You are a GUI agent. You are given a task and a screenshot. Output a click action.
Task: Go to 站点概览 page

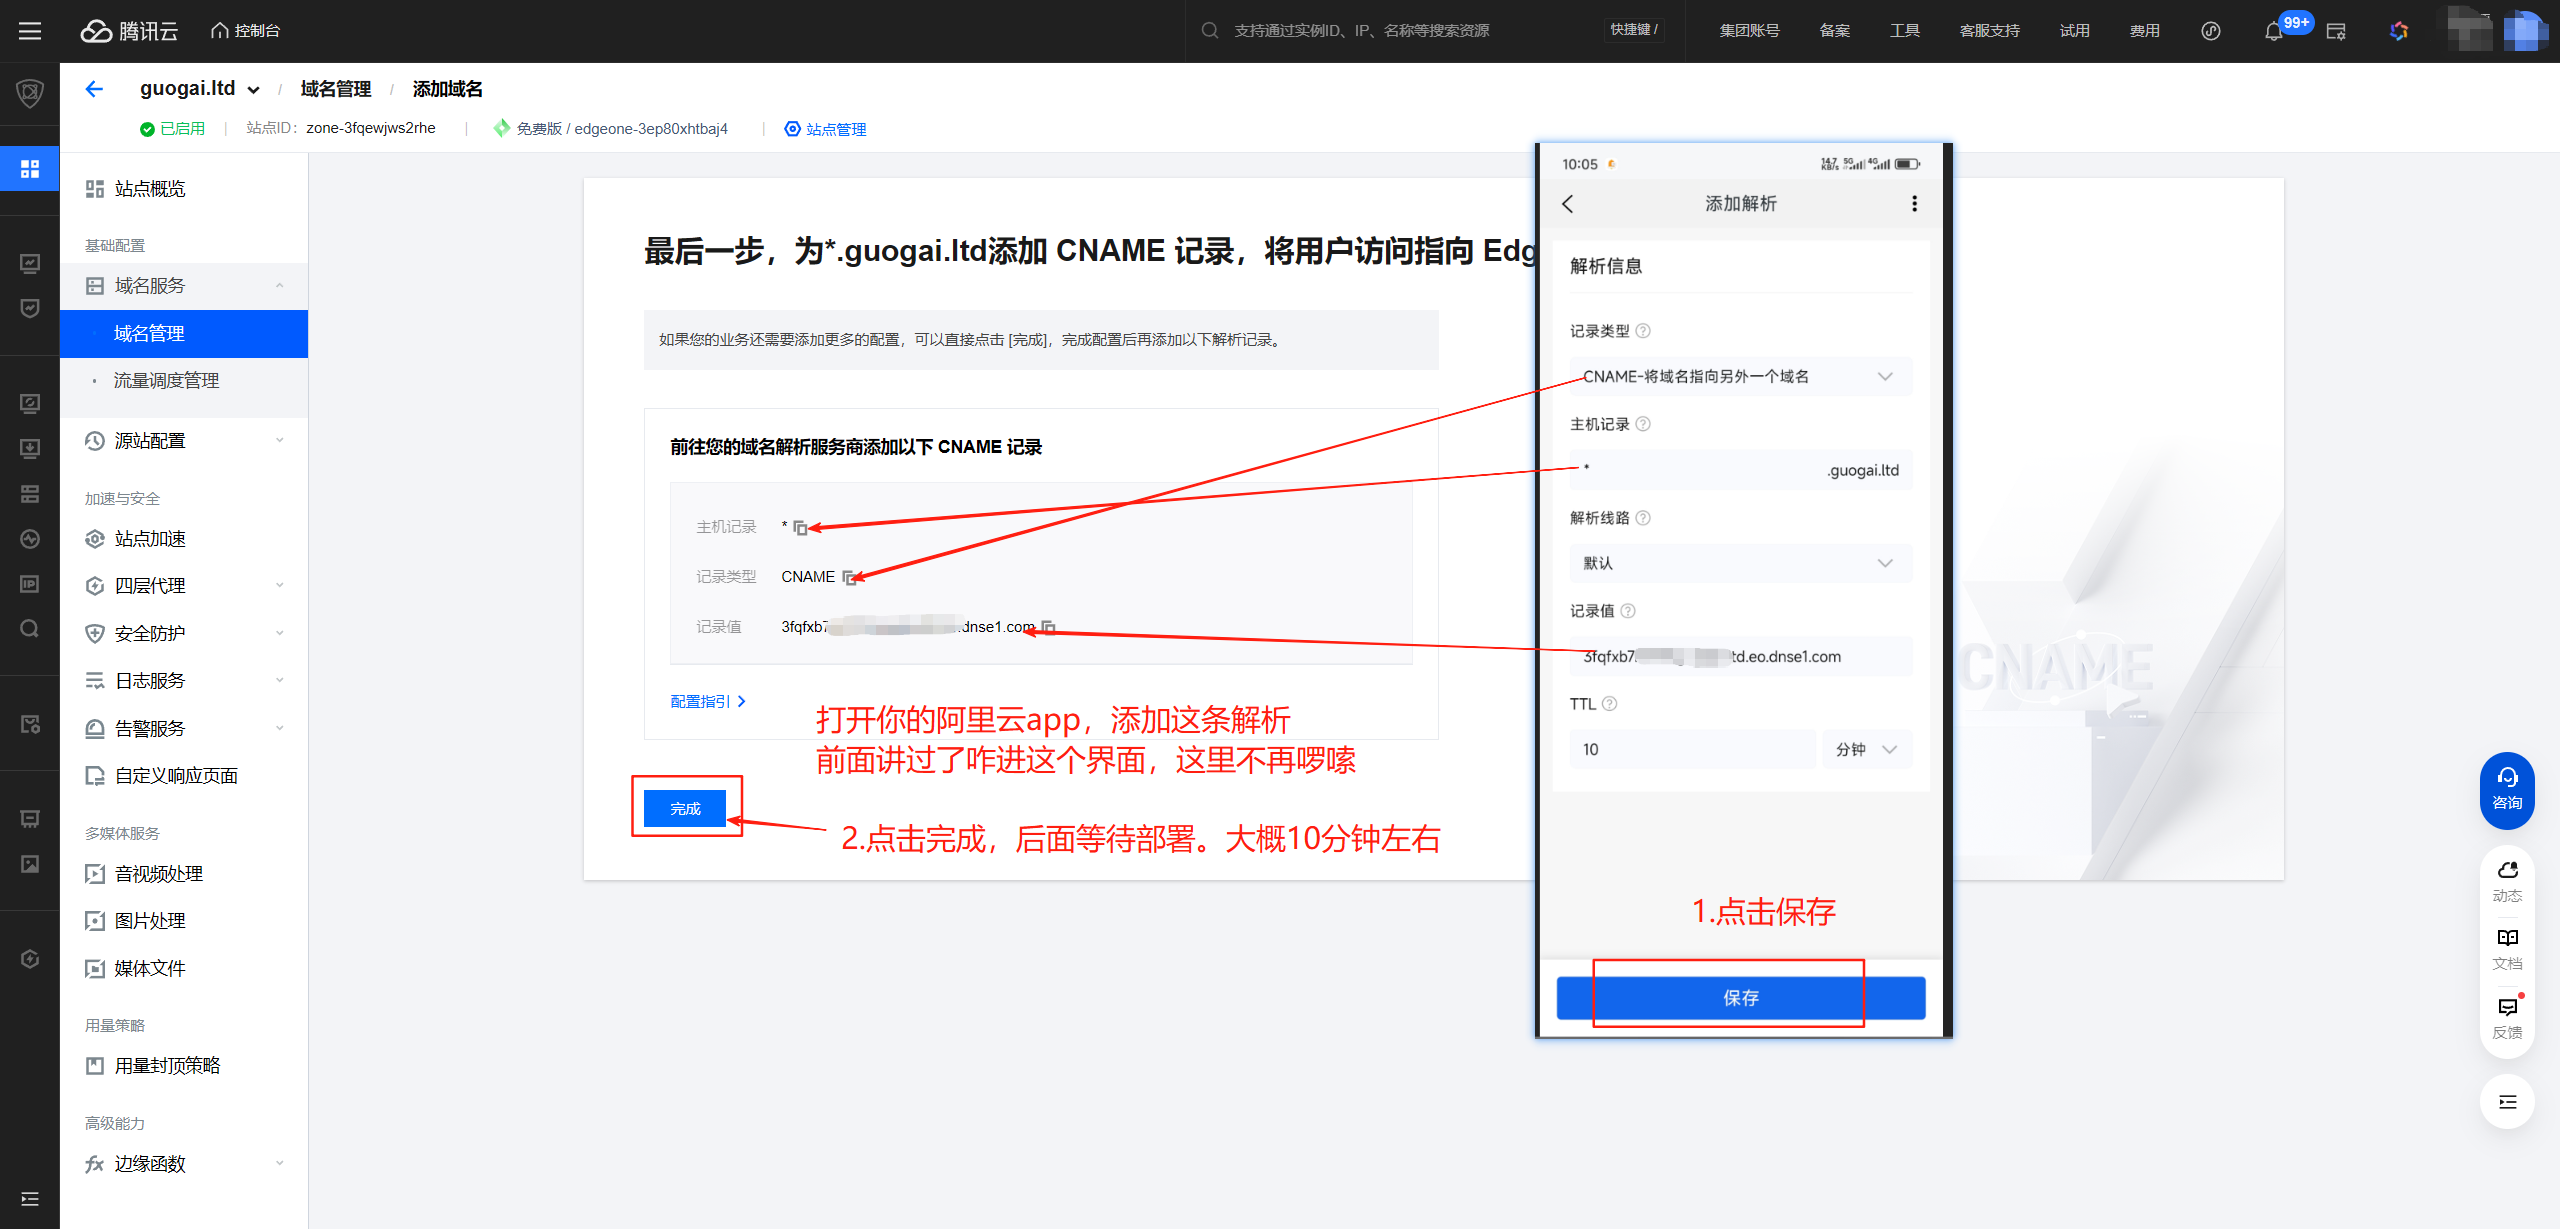149,189
